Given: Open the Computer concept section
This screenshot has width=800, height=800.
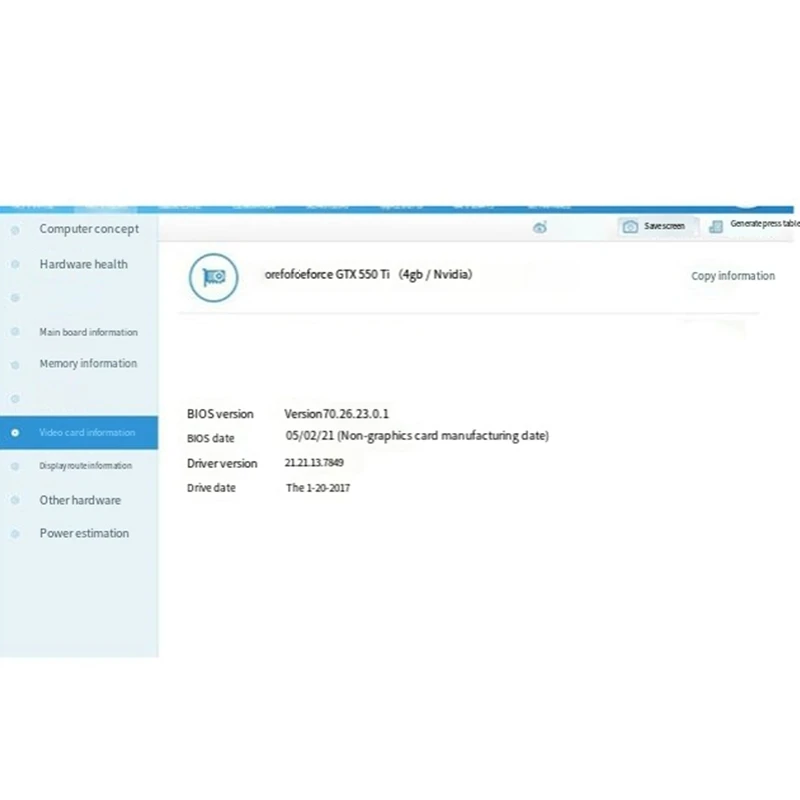Looking at the screenshot, I should pyautogui.click(x=89, y=229).
